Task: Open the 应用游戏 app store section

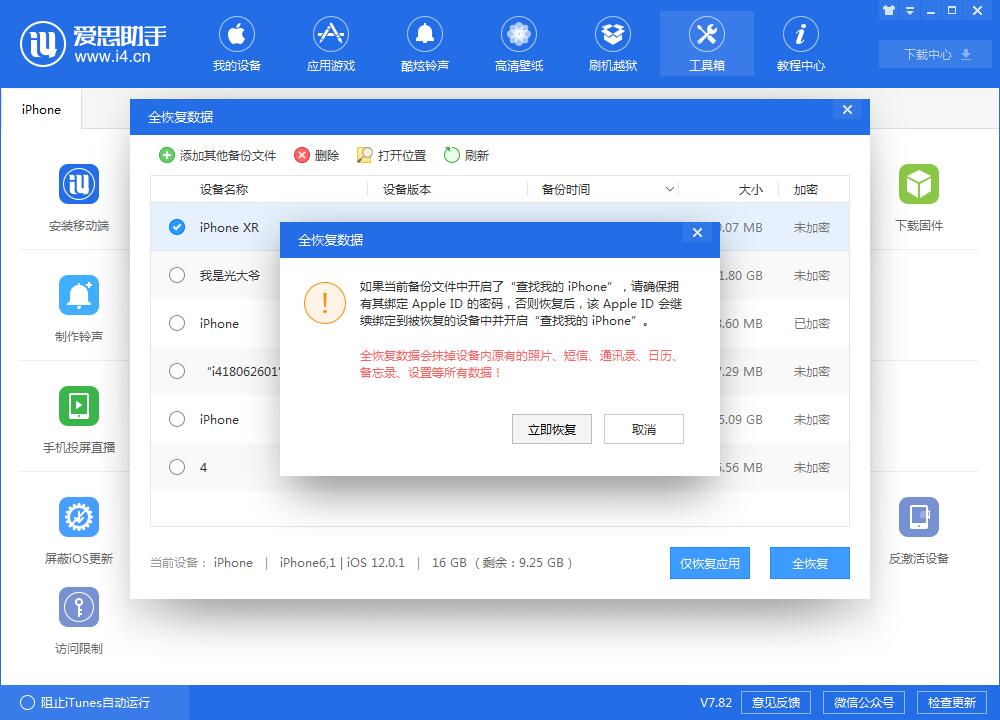Action: (330, 43)
